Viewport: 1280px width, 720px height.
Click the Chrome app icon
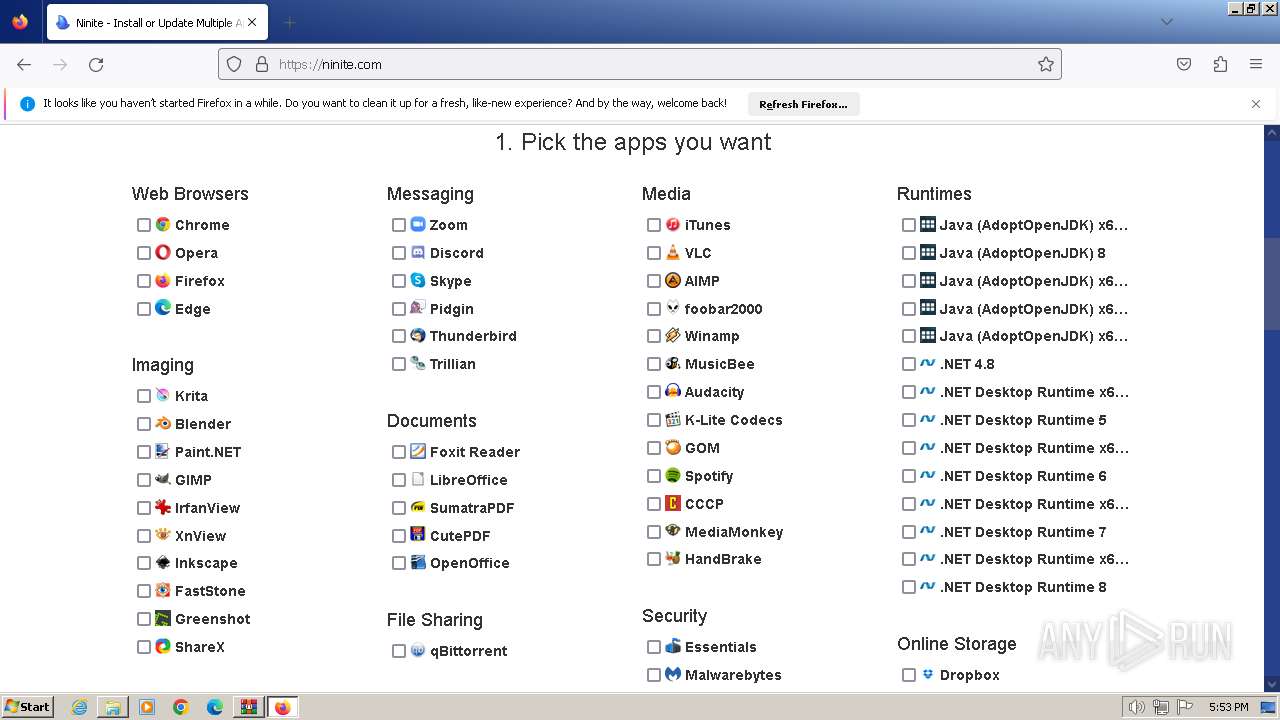(x=163, y=225)
